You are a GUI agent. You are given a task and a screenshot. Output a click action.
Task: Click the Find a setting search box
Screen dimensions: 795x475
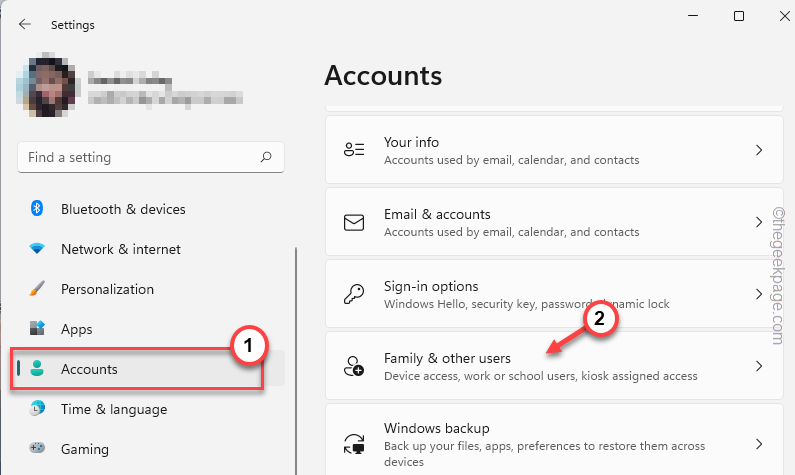[140, 157]
